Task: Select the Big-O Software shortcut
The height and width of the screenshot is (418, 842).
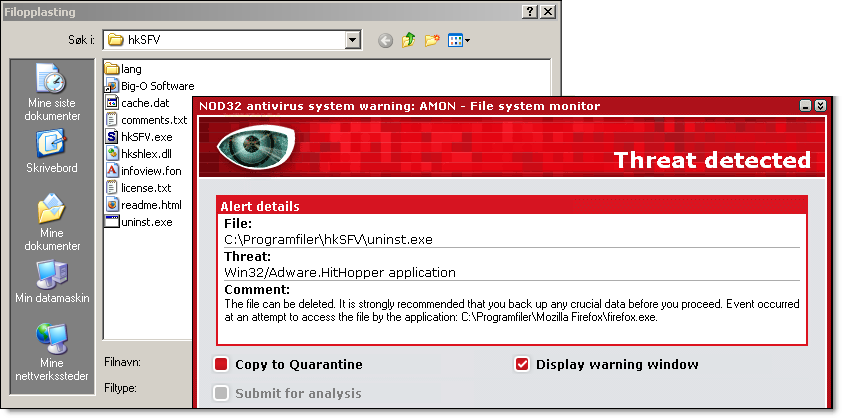Action: coord(149,86)
